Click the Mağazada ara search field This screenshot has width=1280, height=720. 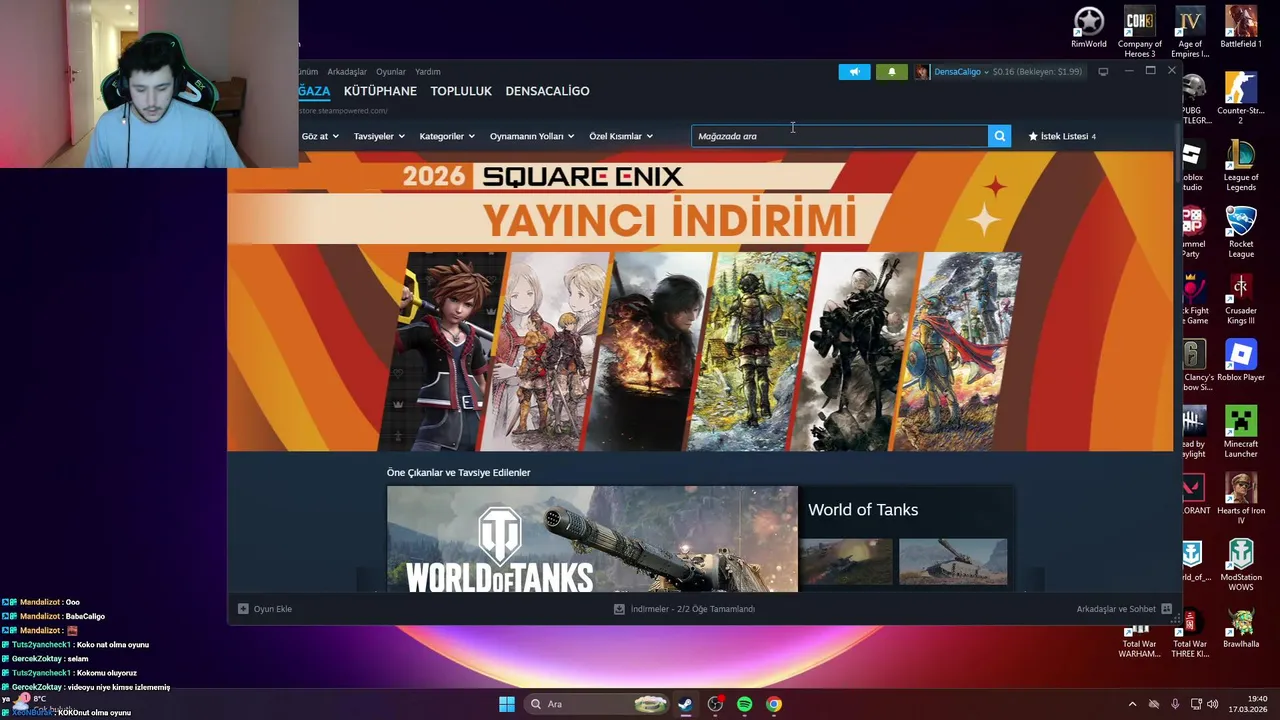click(x=840, y=136)
